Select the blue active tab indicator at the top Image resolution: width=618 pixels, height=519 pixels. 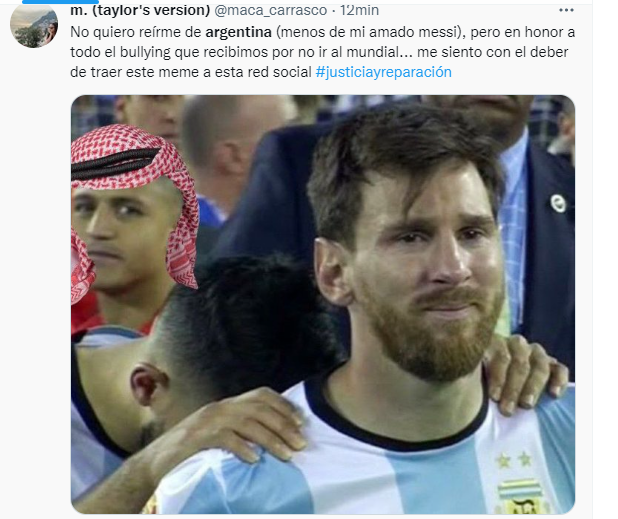tap(60, 2)
